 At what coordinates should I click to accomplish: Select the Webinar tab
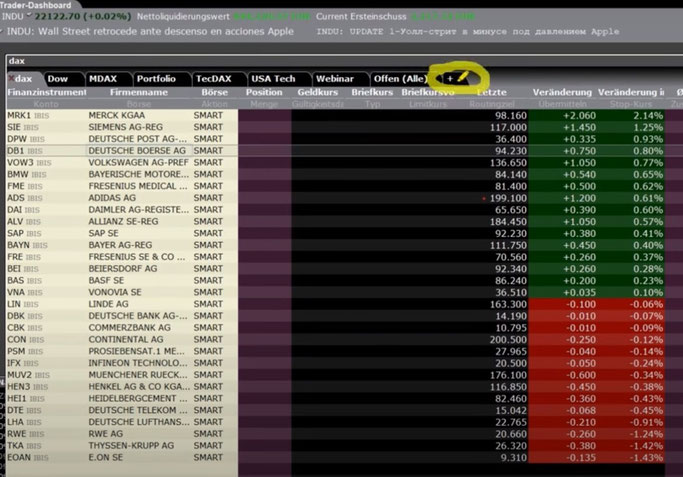[335, 79]
